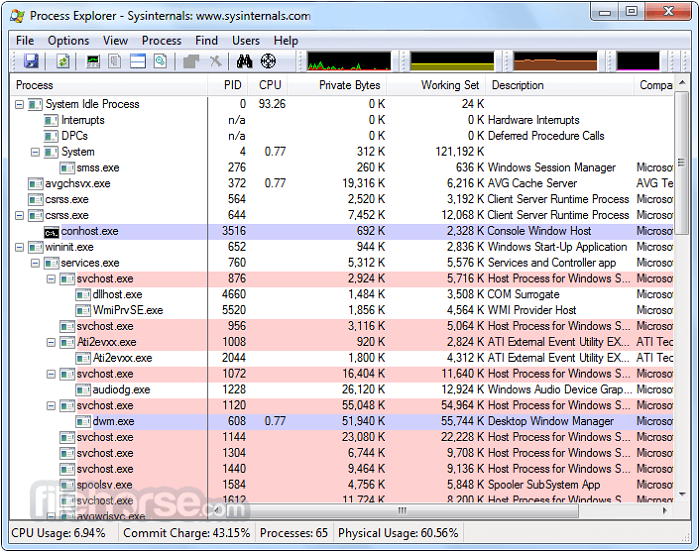Toggle the lower pane toolbar icon

[137, 62]
